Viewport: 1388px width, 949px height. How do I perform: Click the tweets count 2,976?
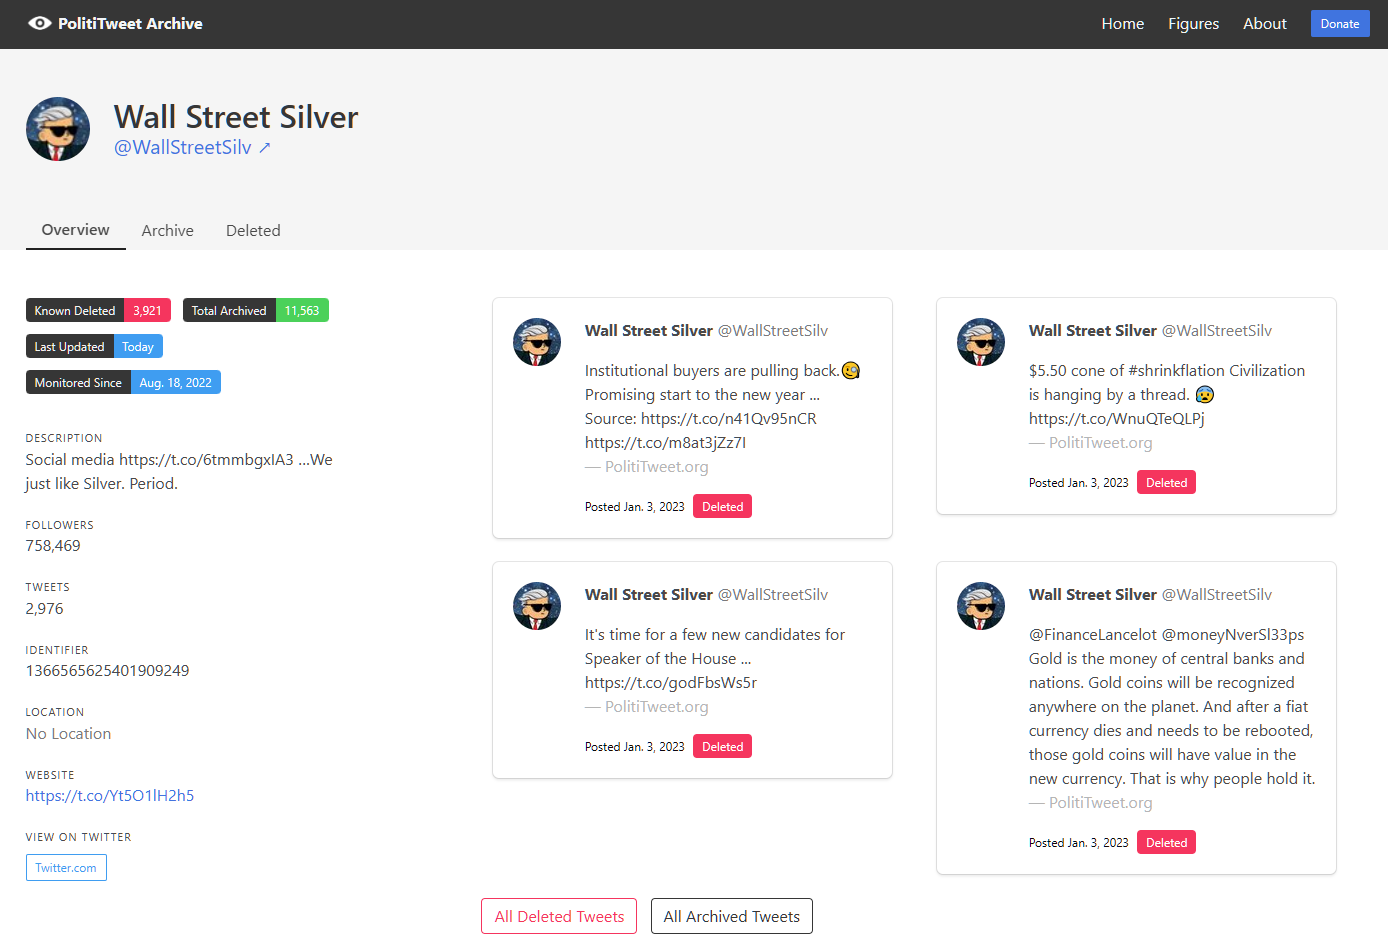(45, 609)
